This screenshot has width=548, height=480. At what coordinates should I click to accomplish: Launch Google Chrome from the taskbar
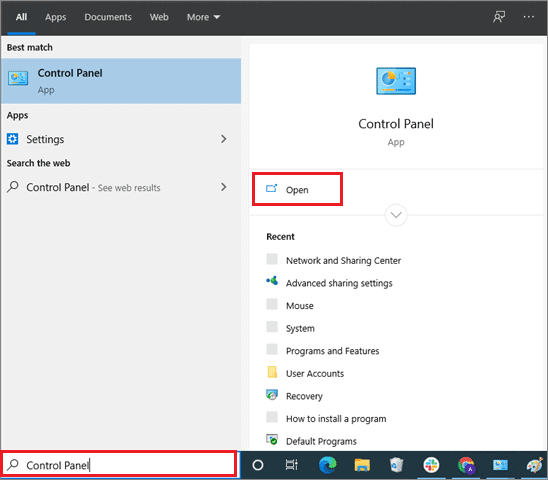[466, 465]
